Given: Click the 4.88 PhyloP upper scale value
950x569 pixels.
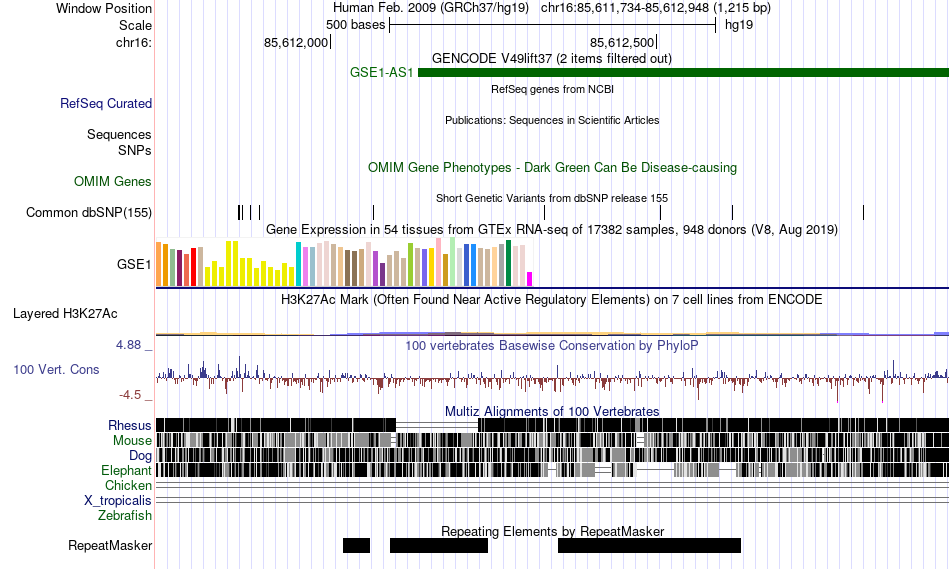Looking at the screenshot, I should click(x=128, y=345).
